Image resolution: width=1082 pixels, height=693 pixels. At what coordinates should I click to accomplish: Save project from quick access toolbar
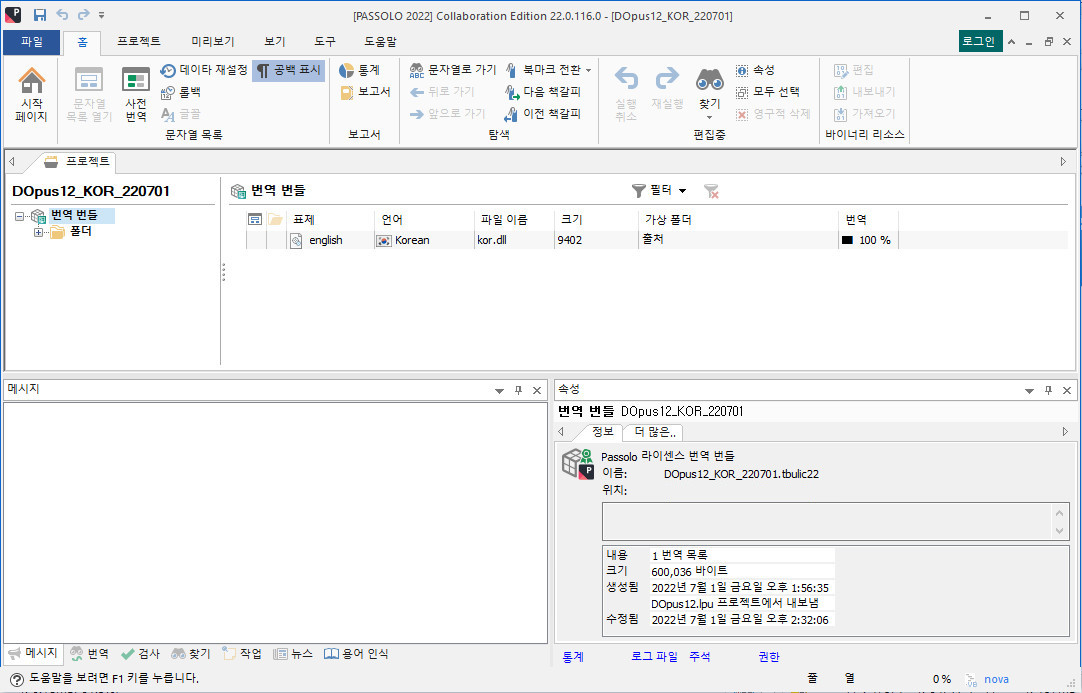40,15
